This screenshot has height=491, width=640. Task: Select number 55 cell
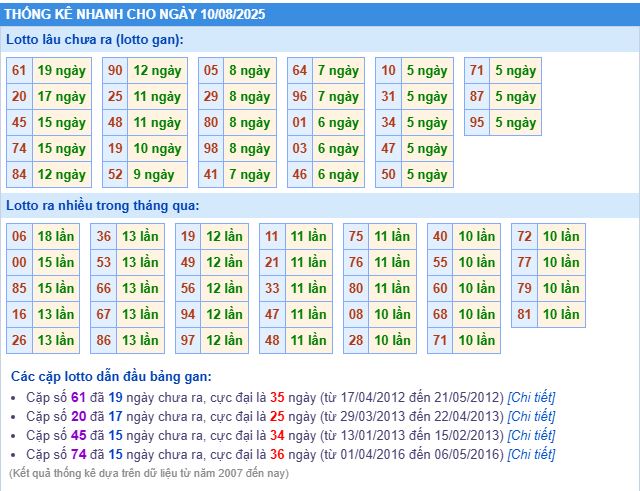tap(440, 262)
